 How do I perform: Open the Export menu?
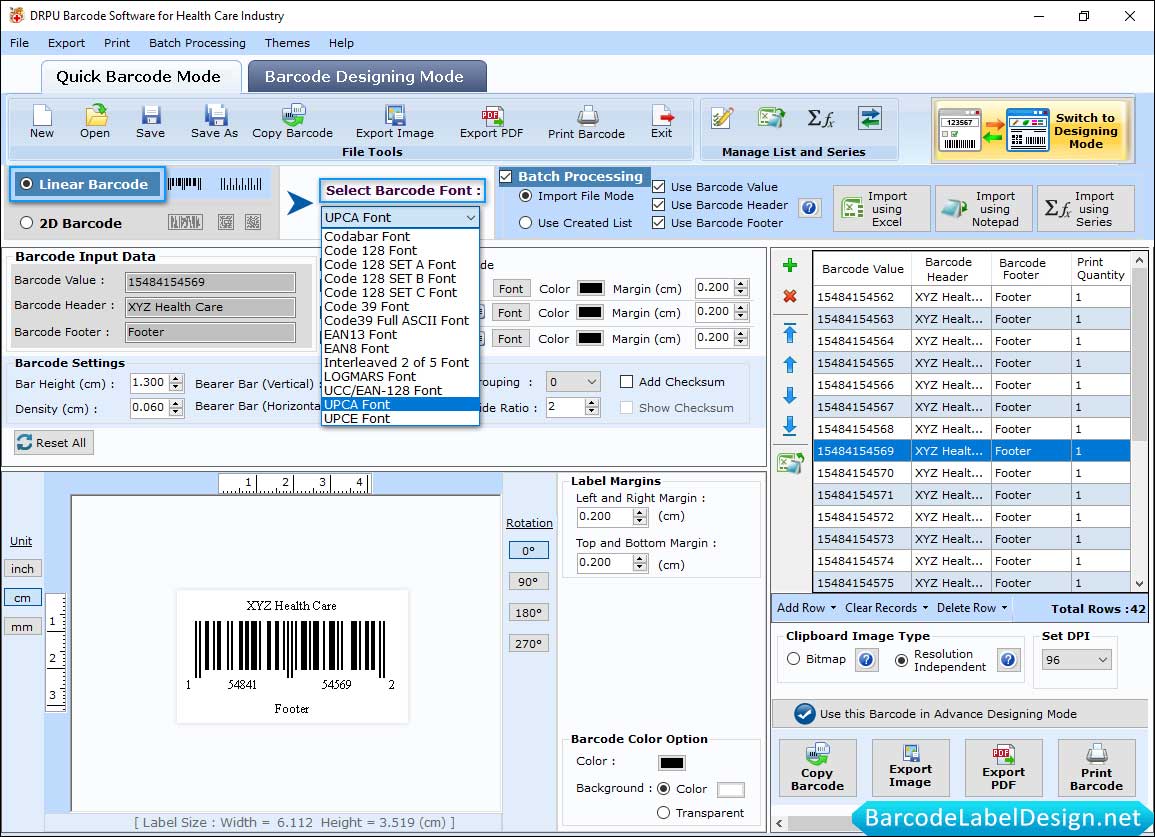click(66, 43)
